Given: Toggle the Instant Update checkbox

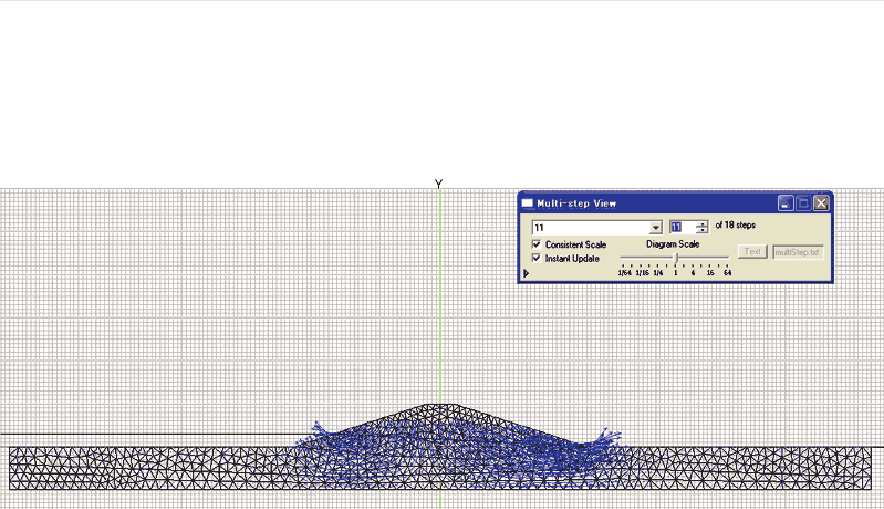Looking at the screenshot, I should (x=536, y=258).
